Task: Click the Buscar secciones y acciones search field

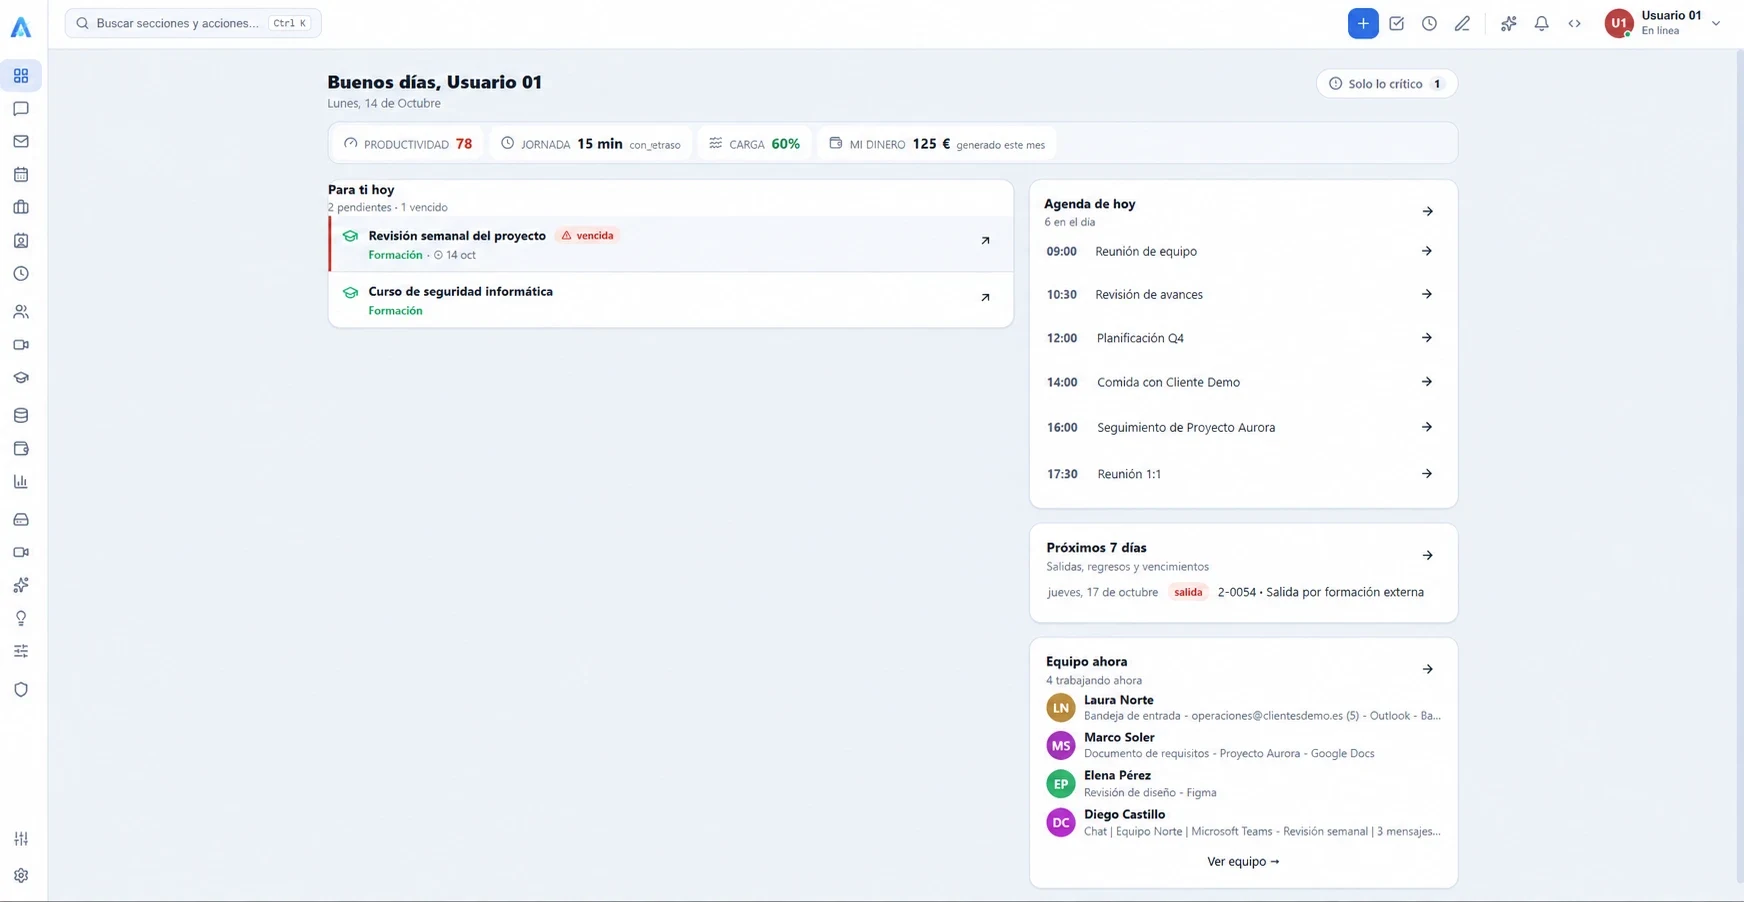Action: click(193, 23)
